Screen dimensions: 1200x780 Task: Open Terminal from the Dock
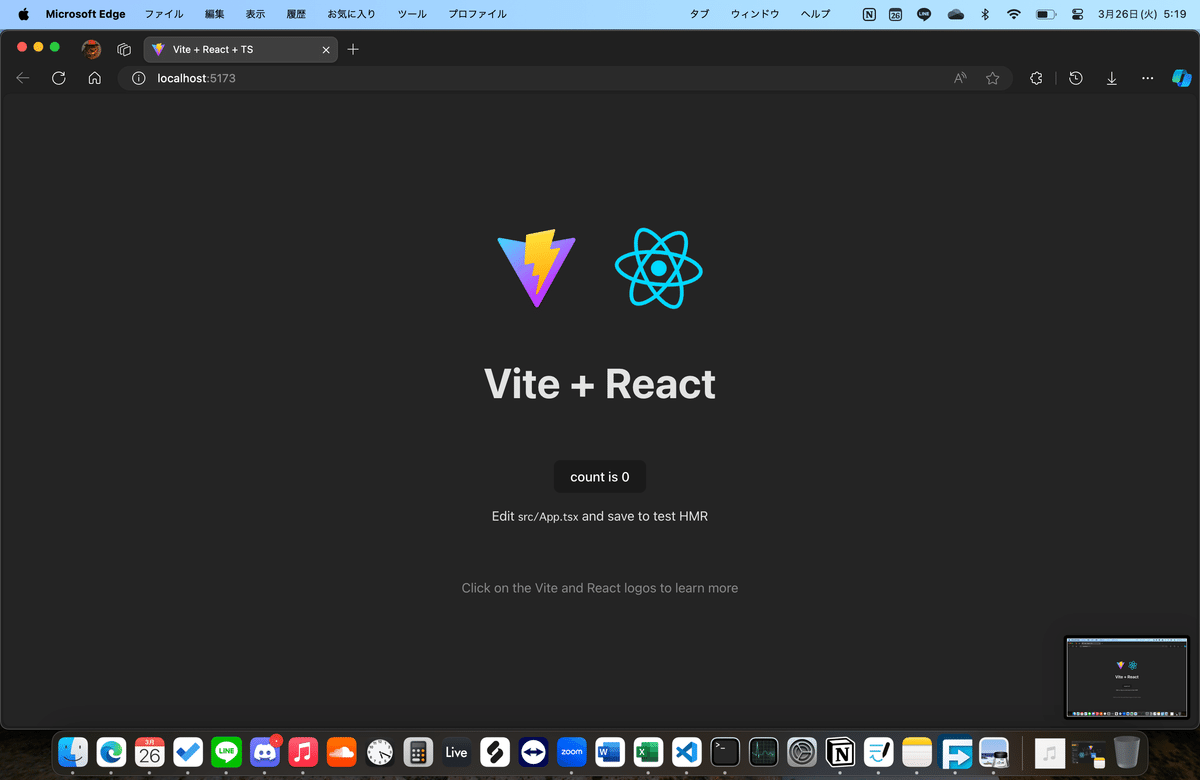pyautogui.click(x=725, y=752)
